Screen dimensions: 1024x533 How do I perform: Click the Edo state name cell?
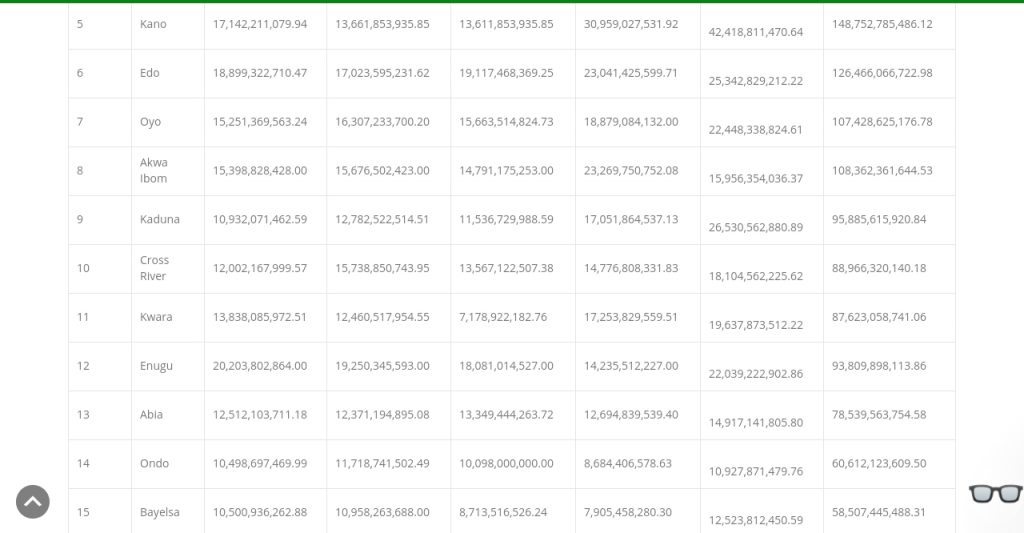pos(150,73)
